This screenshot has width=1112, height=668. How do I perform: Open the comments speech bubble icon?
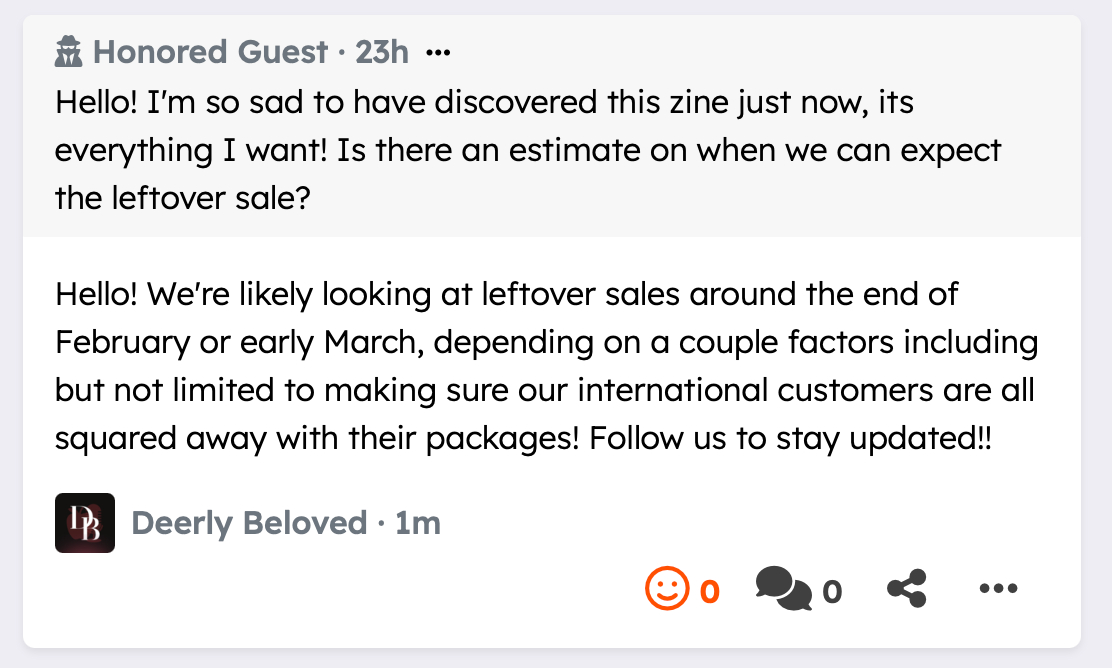point(783,589)
